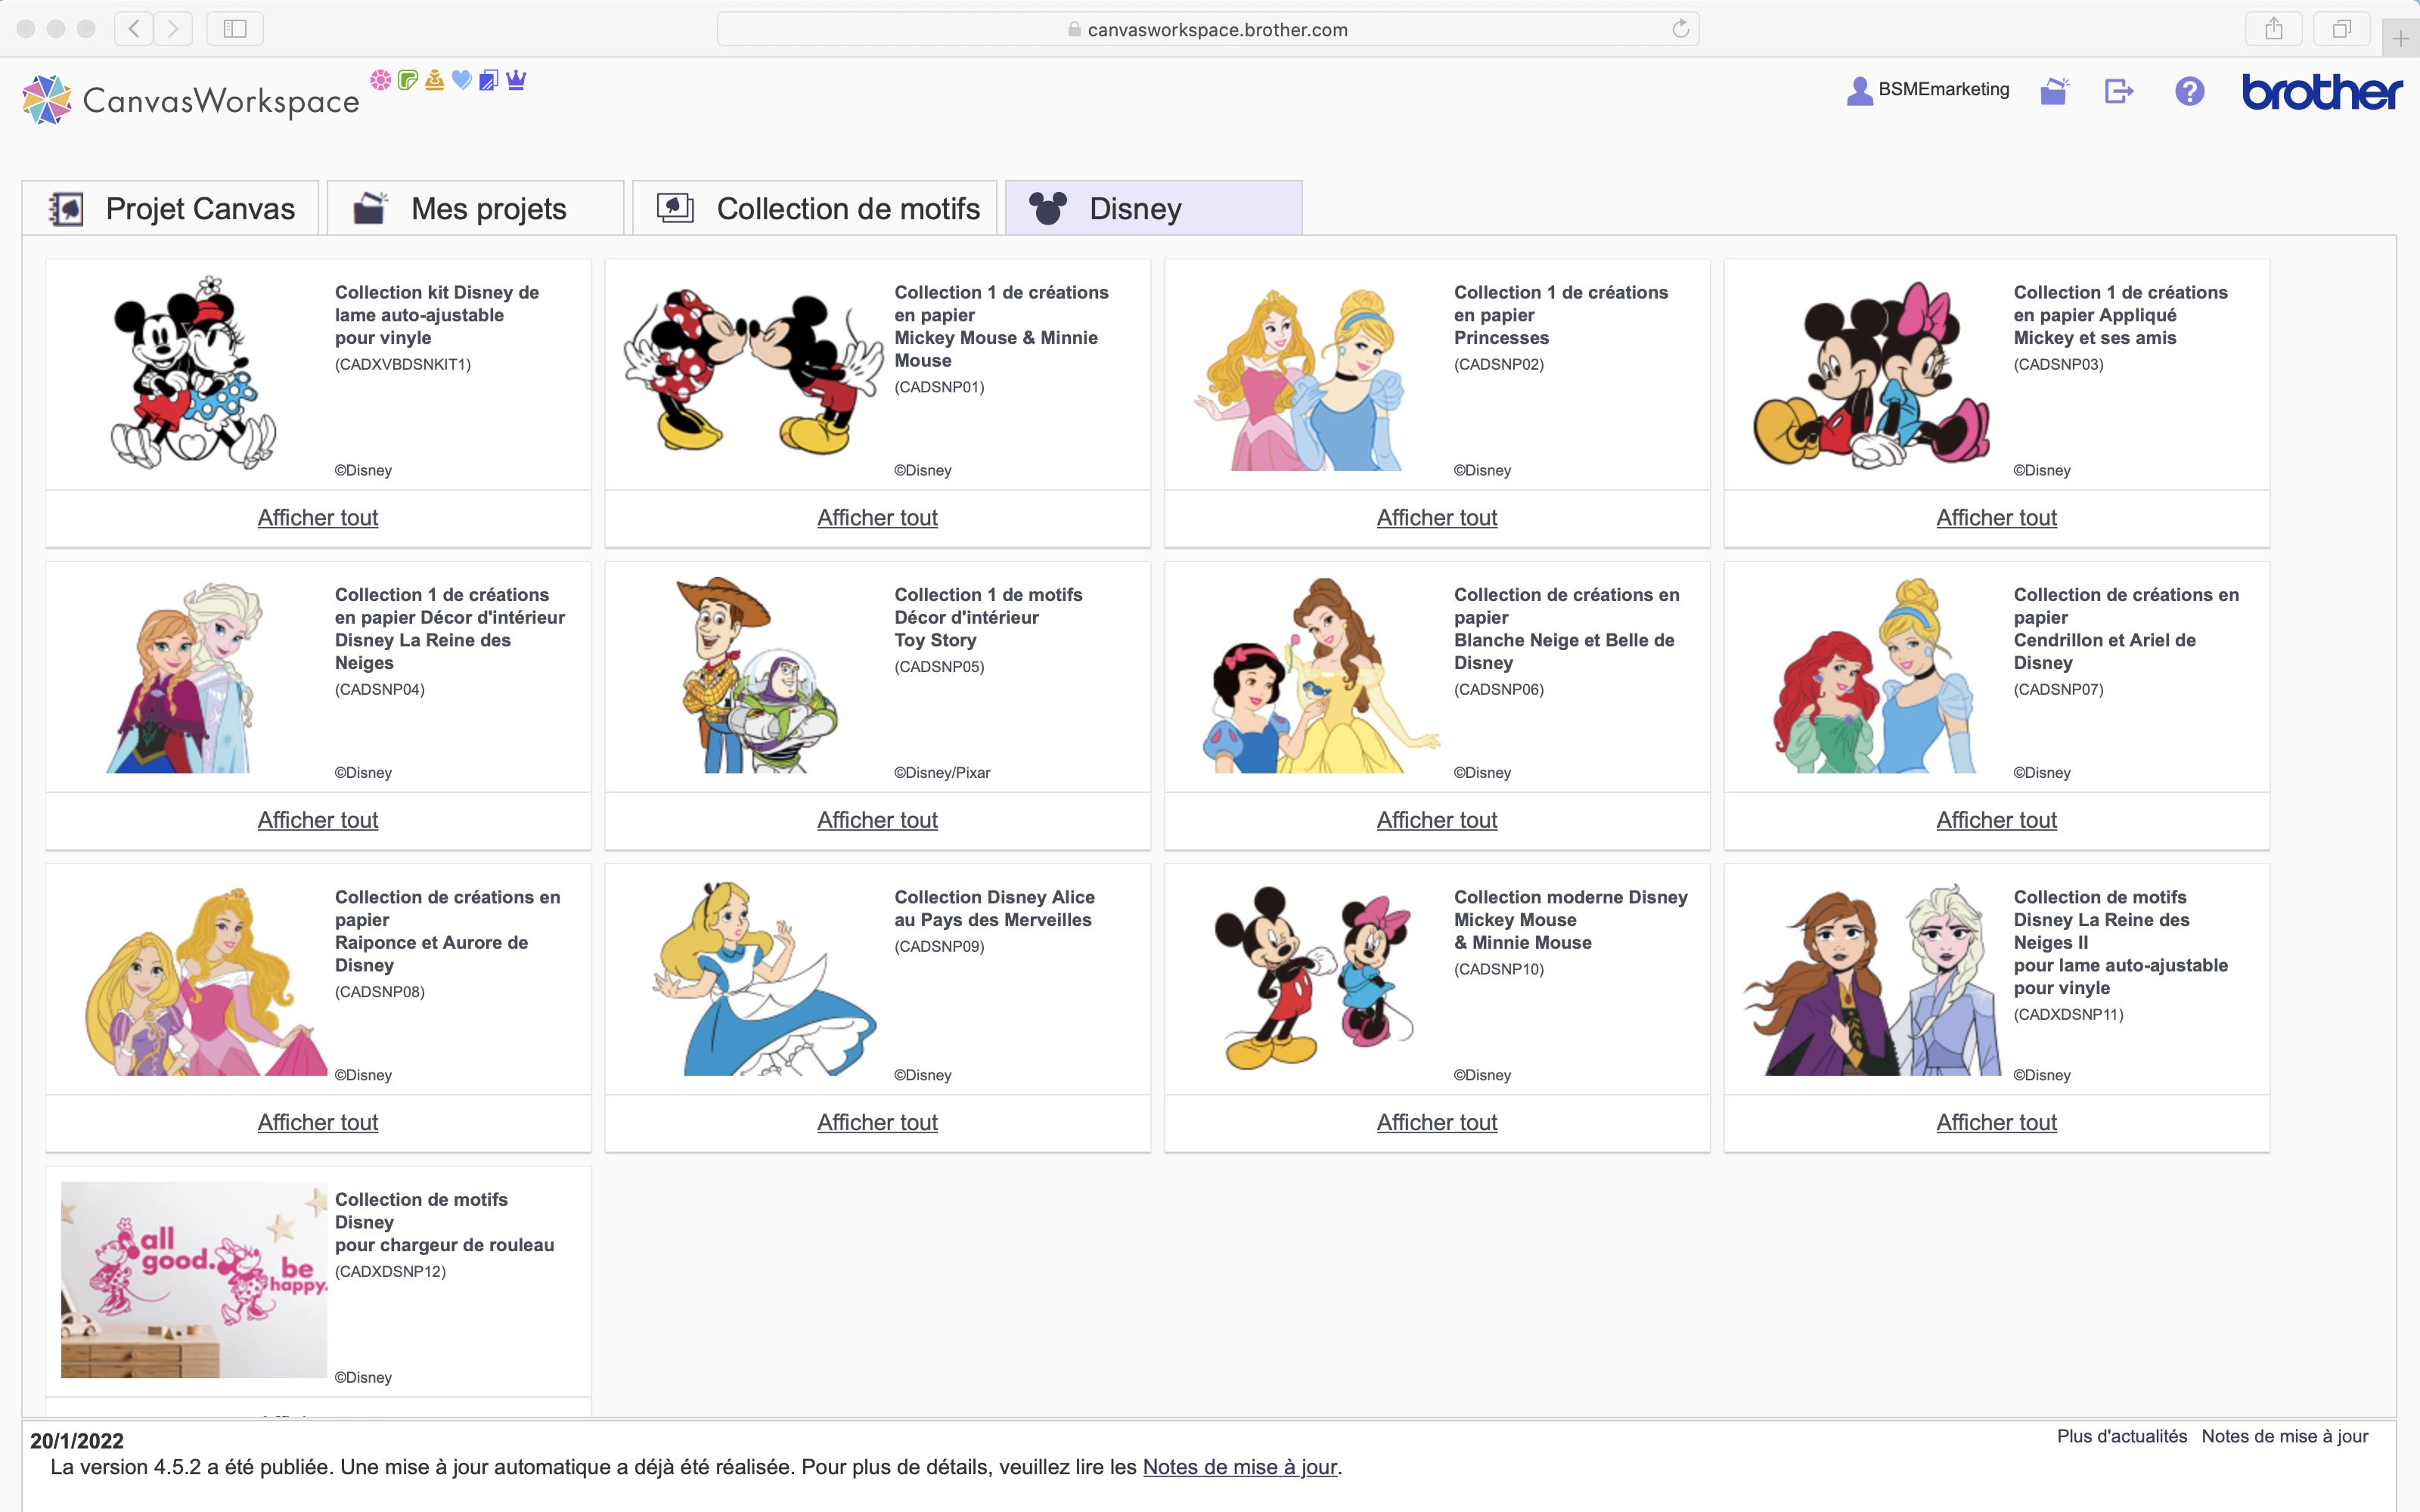The width and height of the screenshot is (2420, 1512).
Task: Open the projects folder icon in header
Action: (x=2054, y=91)
